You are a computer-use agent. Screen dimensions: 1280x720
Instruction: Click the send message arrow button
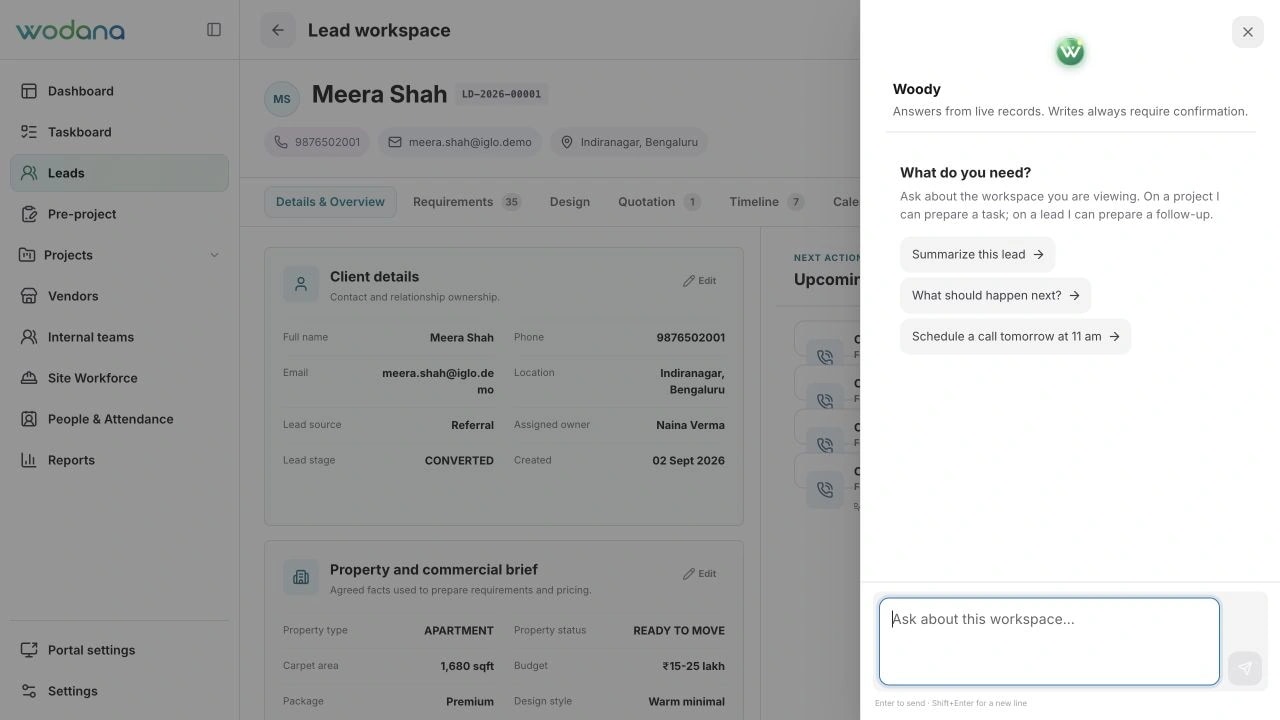click(1245, 668)
